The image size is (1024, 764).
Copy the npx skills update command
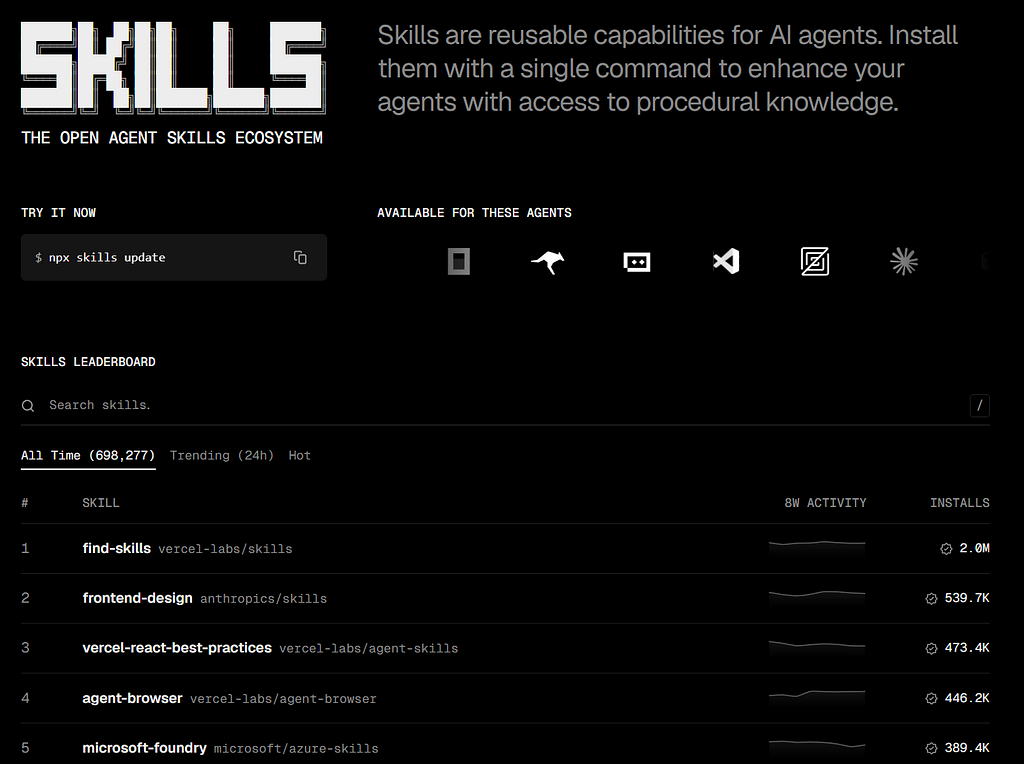click(300, 257)
